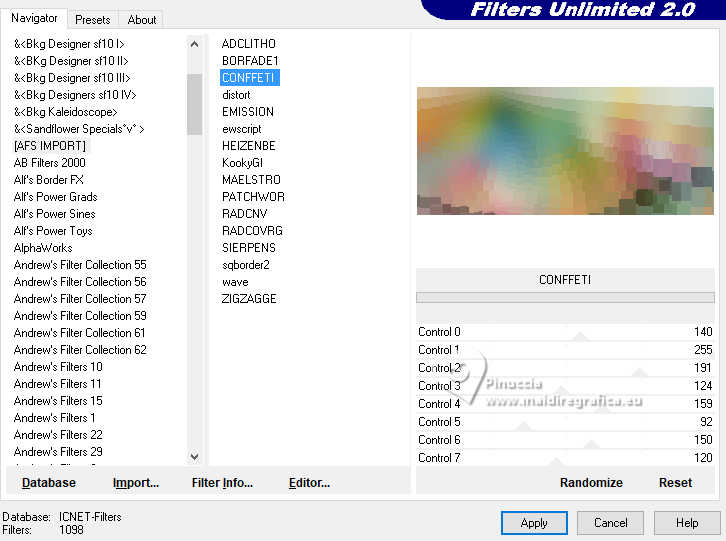726x541 pixels.
Task: Select the KookyGI filter
Action: [242, 163]
